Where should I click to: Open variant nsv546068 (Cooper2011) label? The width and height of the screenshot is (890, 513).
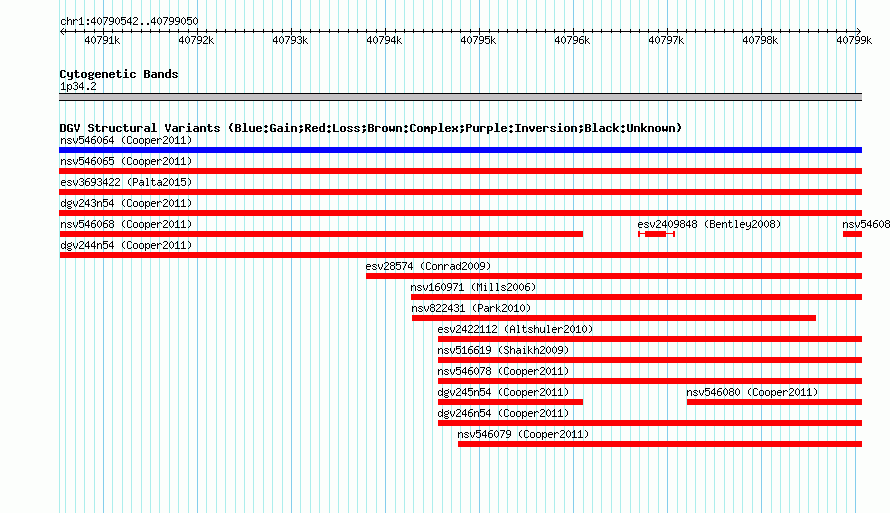click(126, 224)
